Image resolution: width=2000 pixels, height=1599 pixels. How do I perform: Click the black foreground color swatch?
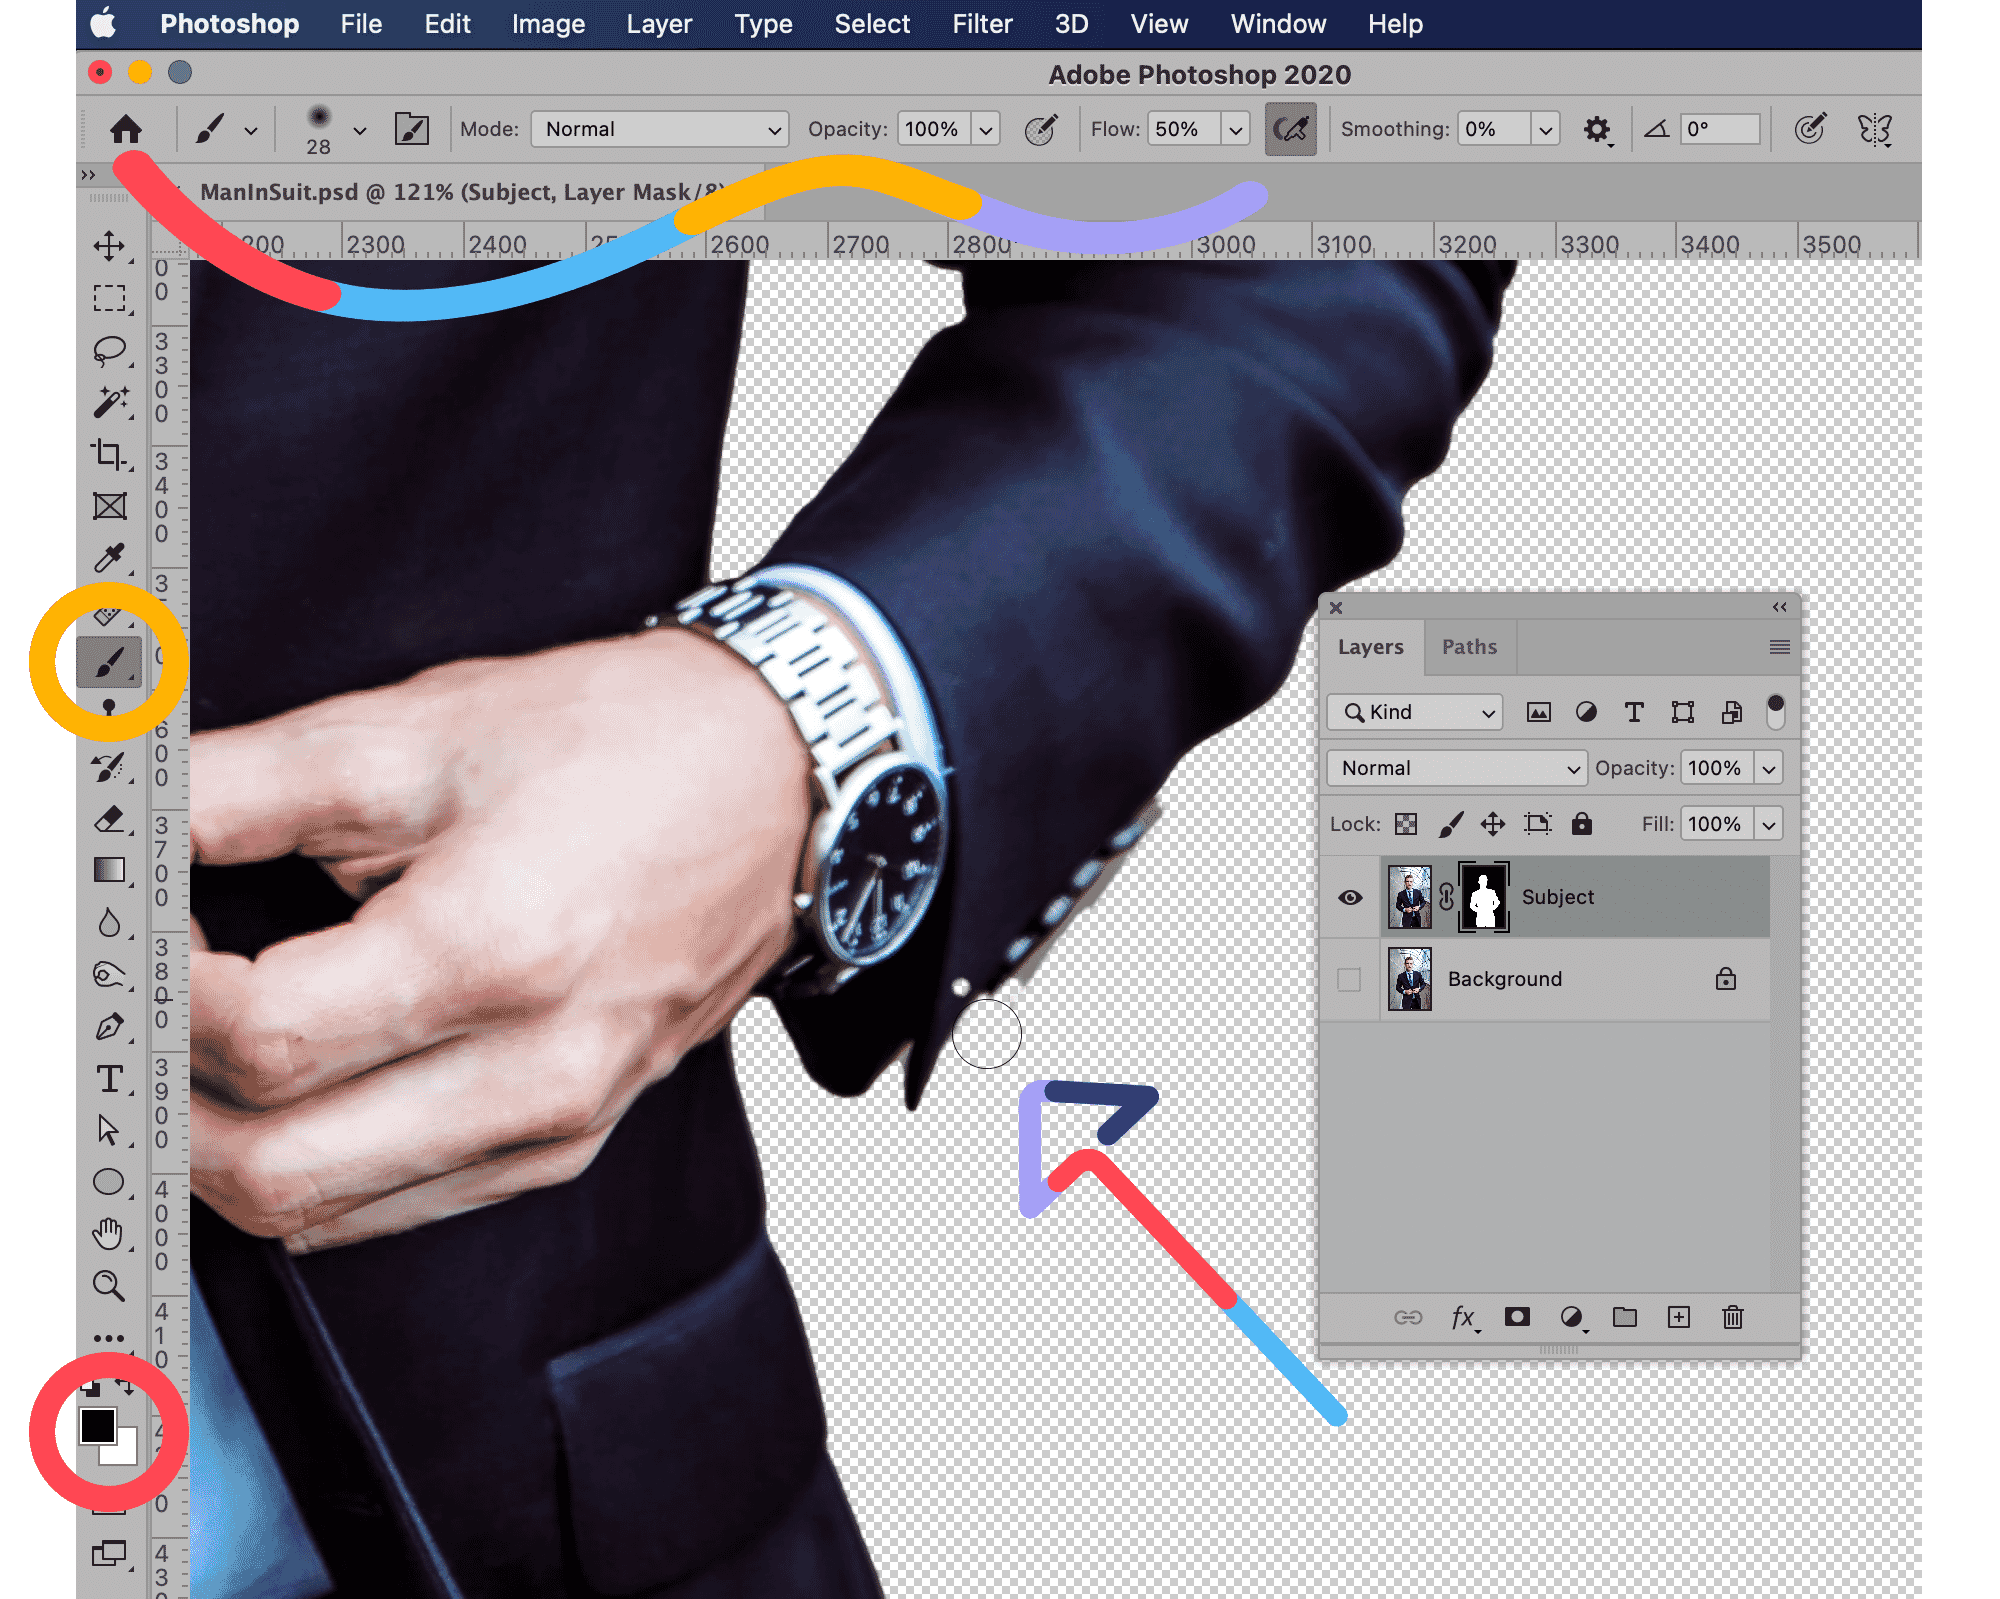97,1425
